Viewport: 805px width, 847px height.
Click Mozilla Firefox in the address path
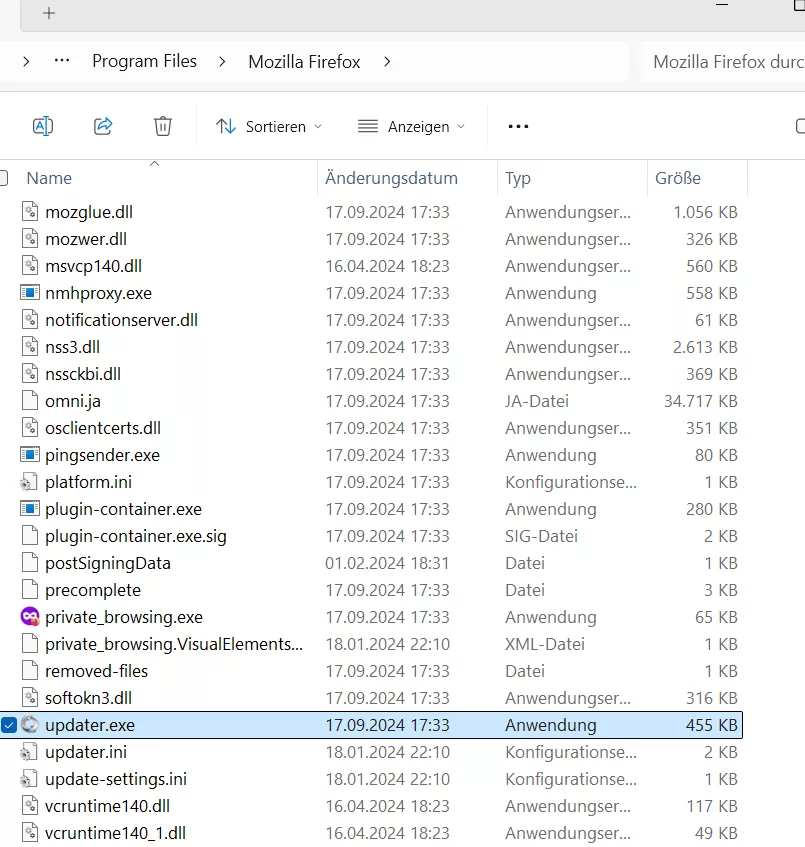pyautogui.click(x=304, y=62)
